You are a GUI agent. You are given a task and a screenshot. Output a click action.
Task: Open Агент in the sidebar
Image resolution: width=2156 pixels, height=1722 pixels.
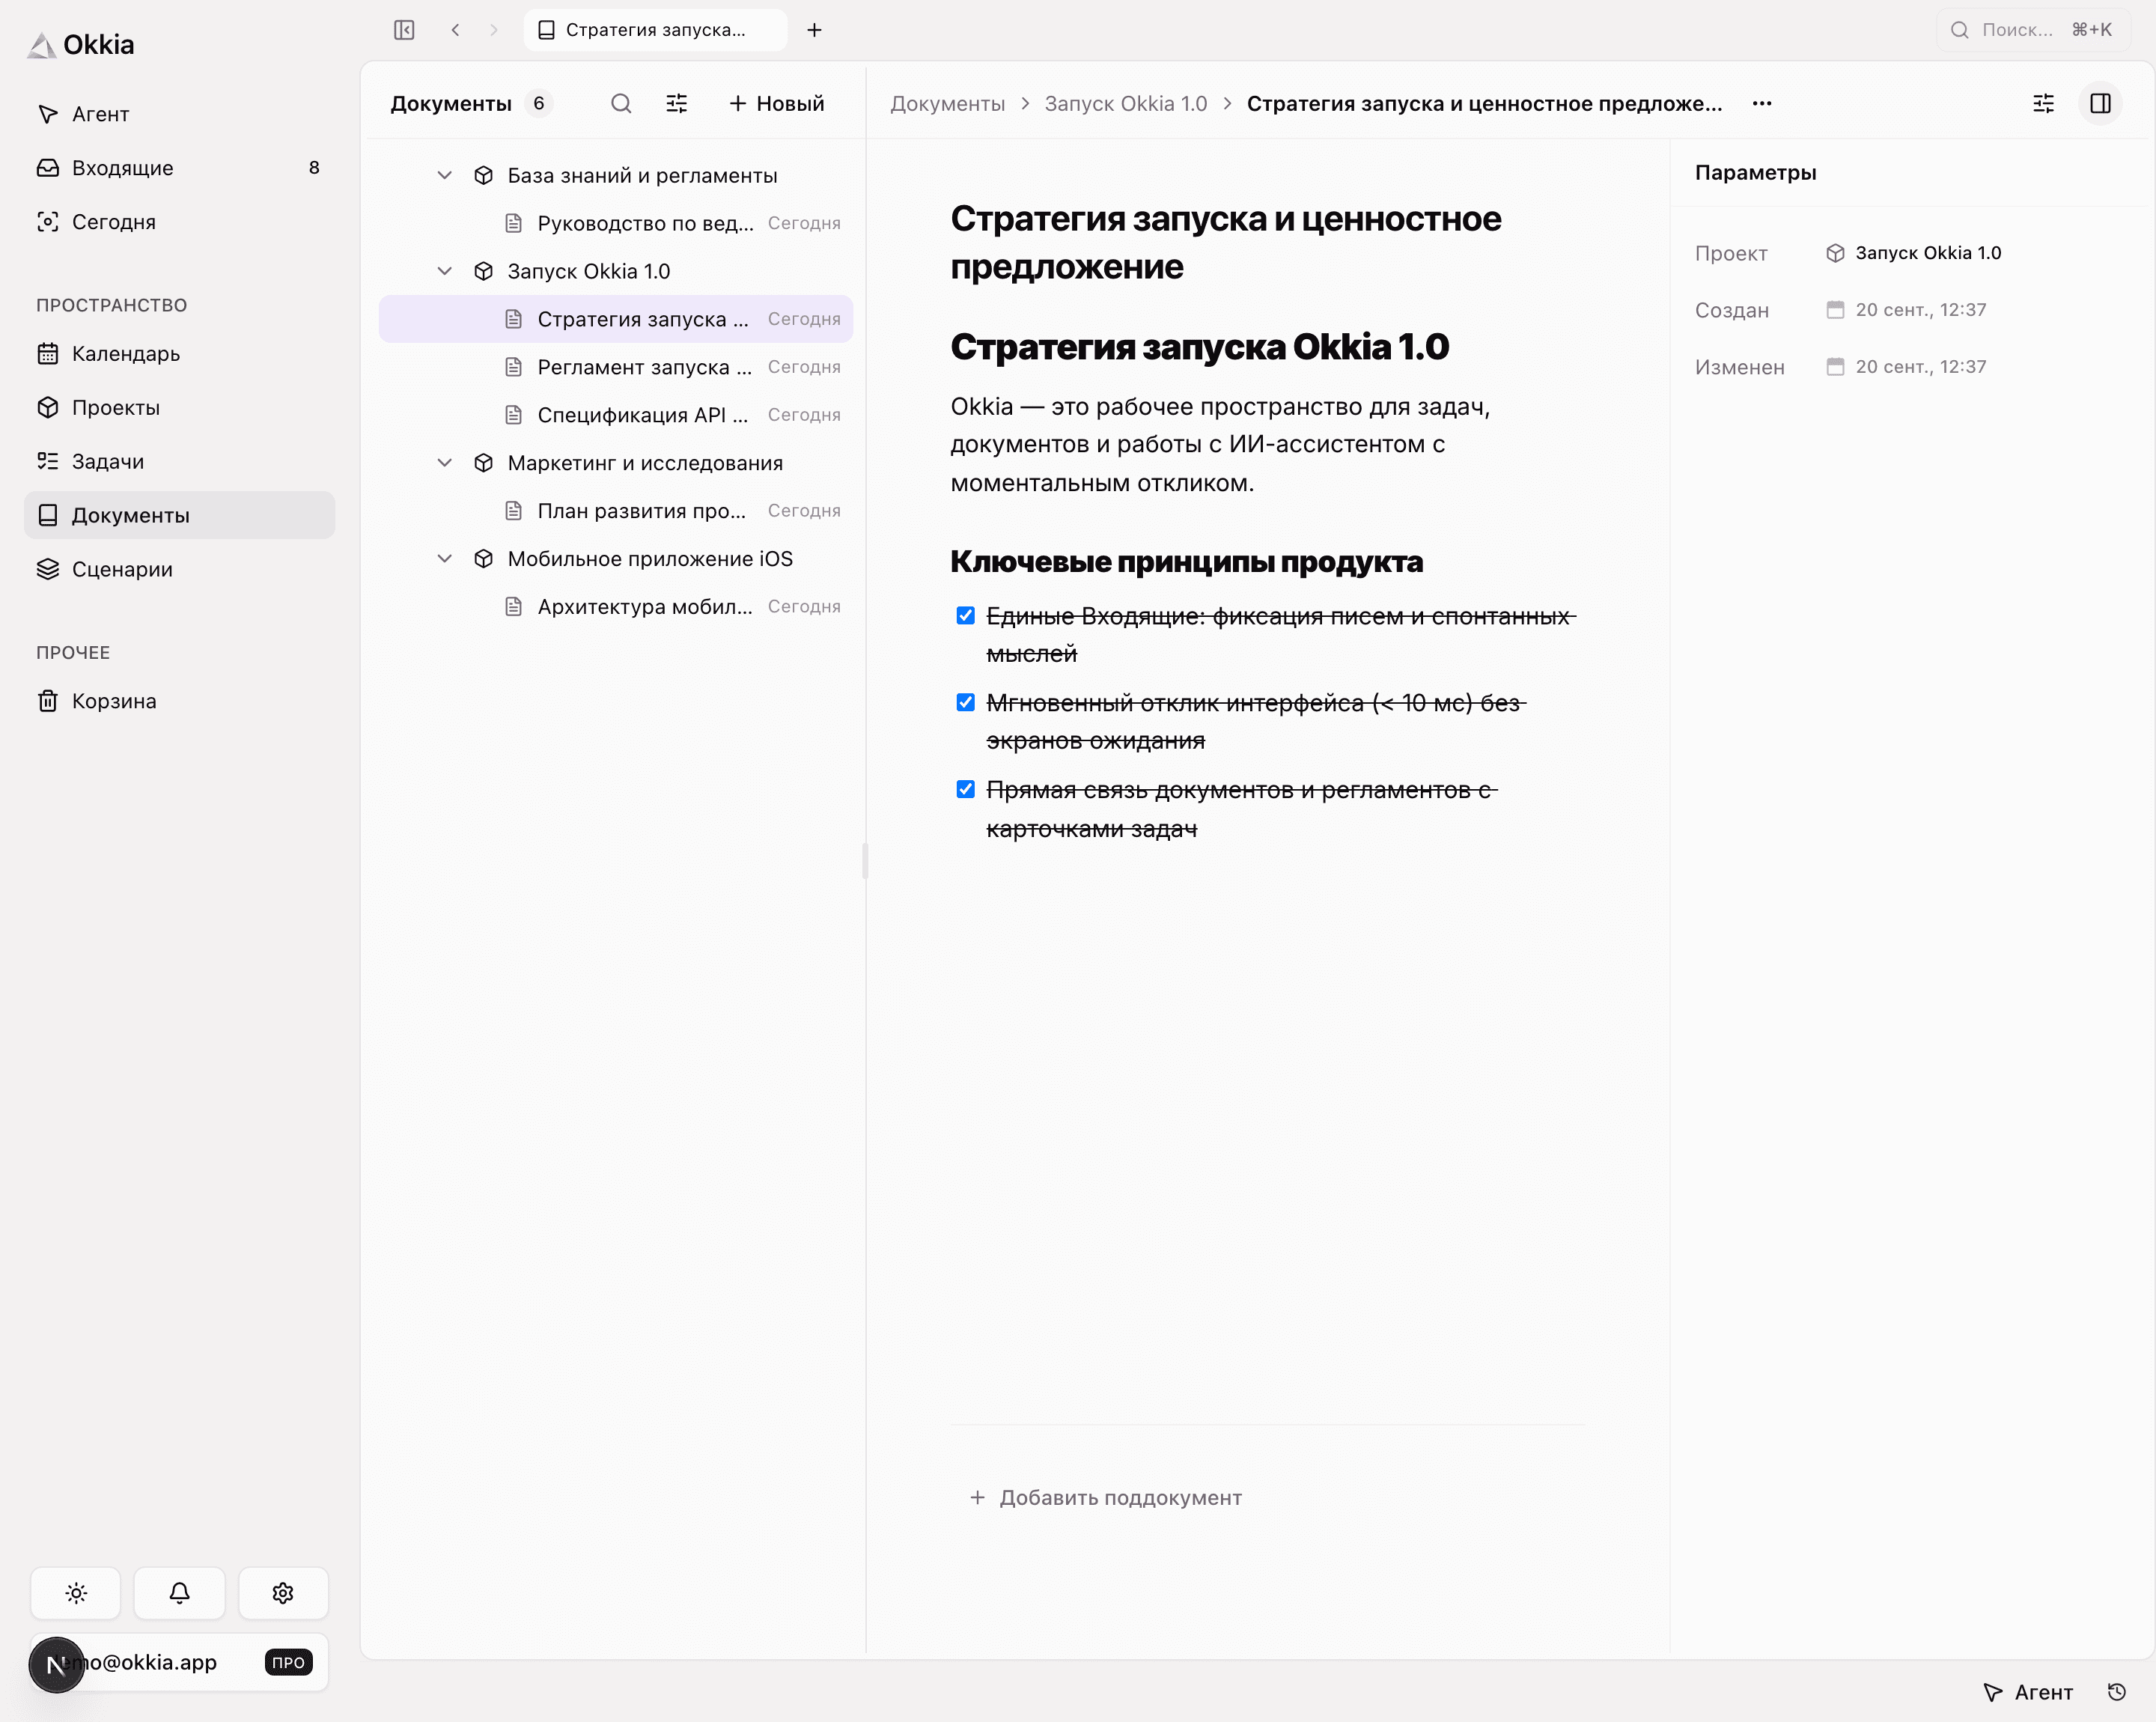179,114
